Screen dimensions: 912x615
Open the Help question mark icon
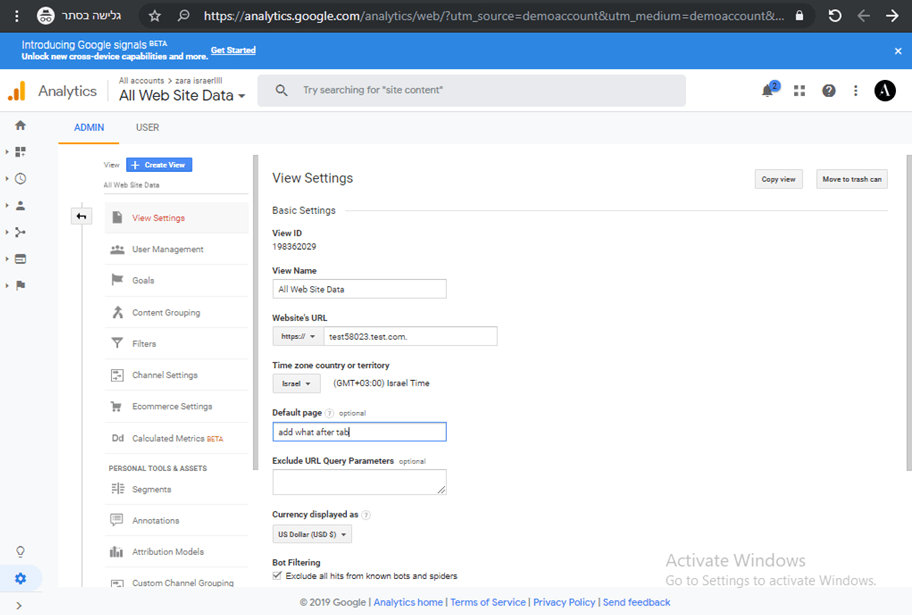pyautogui.click(x=829, y=91)
